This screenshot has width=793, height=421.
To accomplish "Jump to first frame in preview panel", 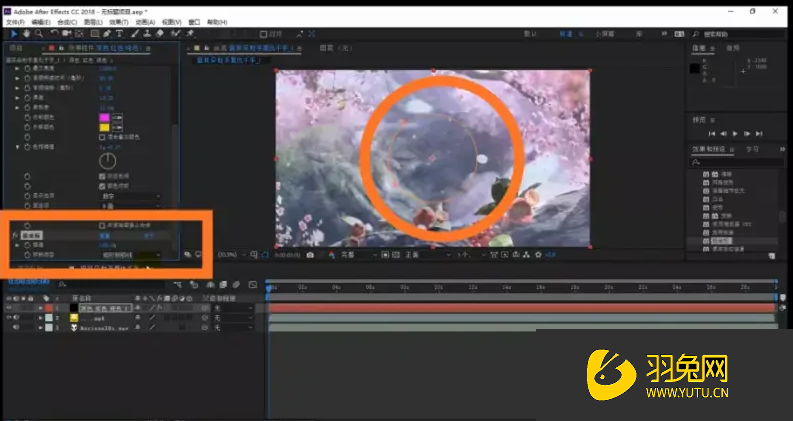I will (712, 134).
